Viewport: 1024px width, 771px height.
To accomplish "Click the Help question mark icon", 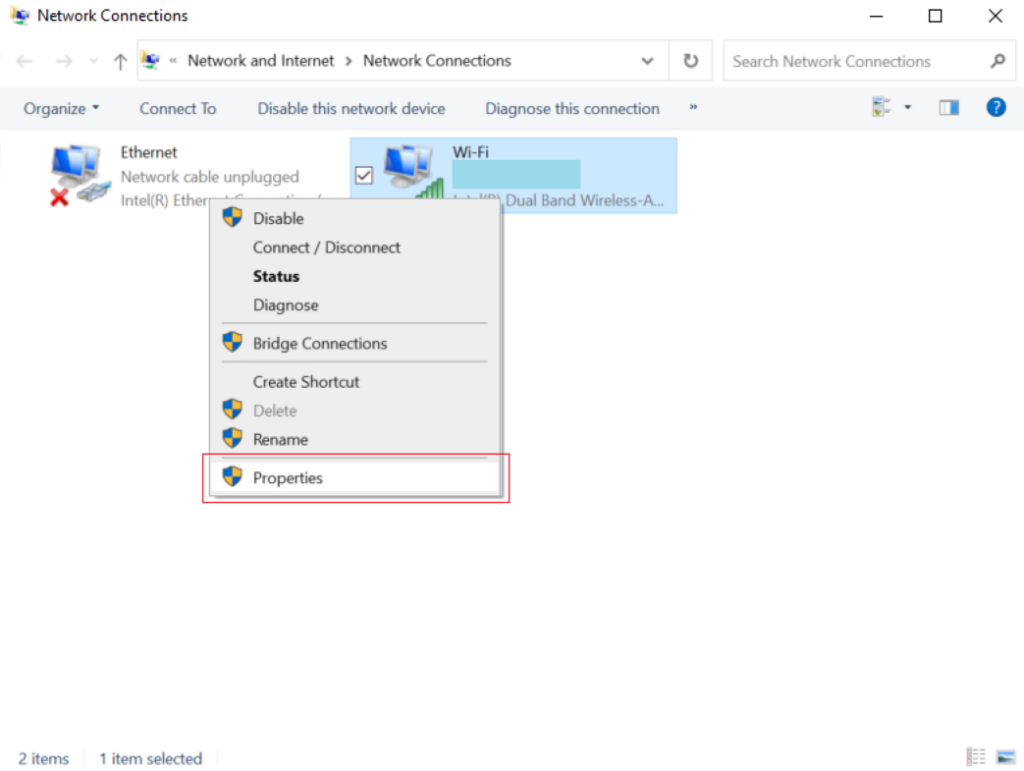I will tap(995, 108).
